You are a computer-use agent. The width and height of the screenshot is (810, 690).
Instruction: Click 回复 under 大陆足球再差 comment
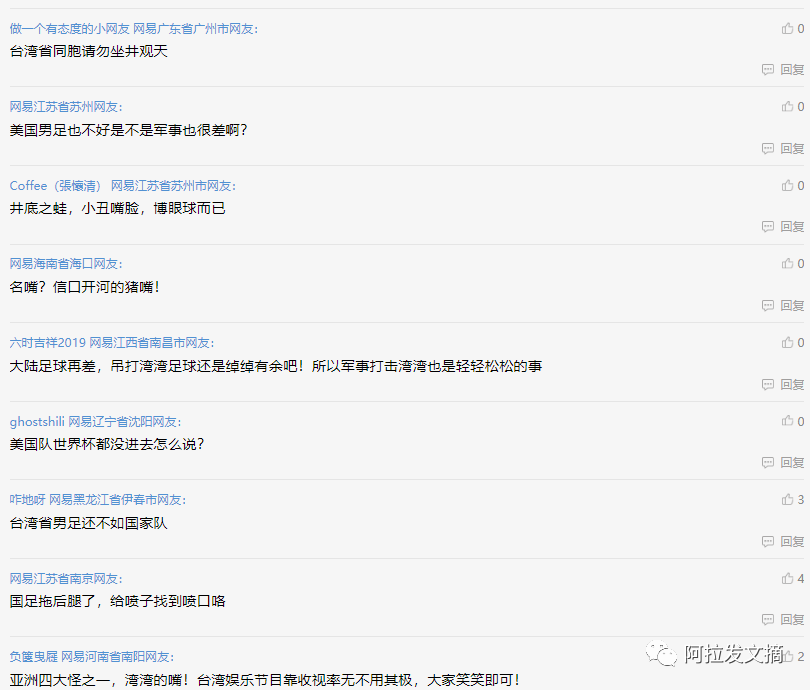click(783, 384)
